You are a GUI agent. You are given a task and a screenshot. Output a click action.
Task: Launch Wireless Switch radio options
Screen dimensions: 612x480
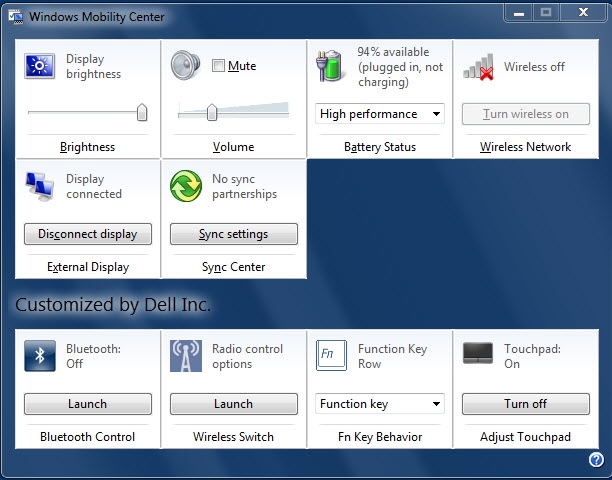point(234,404)
